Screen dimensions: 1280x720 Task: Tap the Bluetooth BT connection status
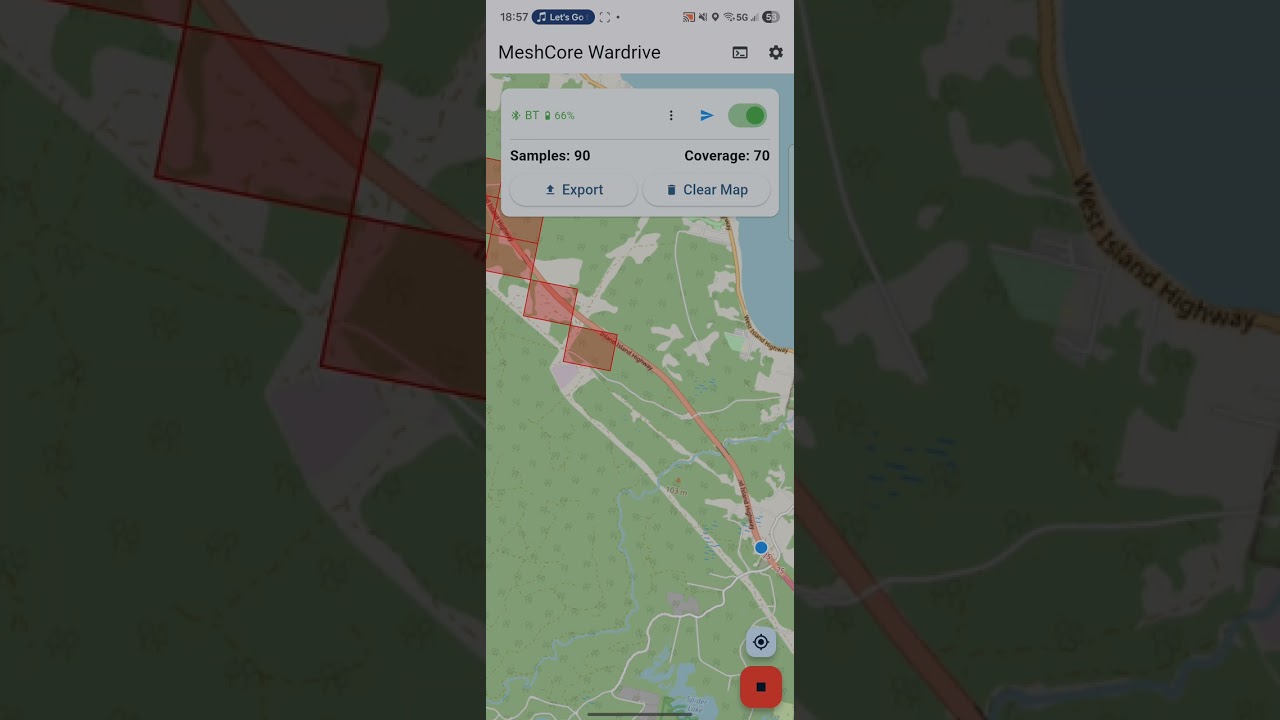coord(525,116)
